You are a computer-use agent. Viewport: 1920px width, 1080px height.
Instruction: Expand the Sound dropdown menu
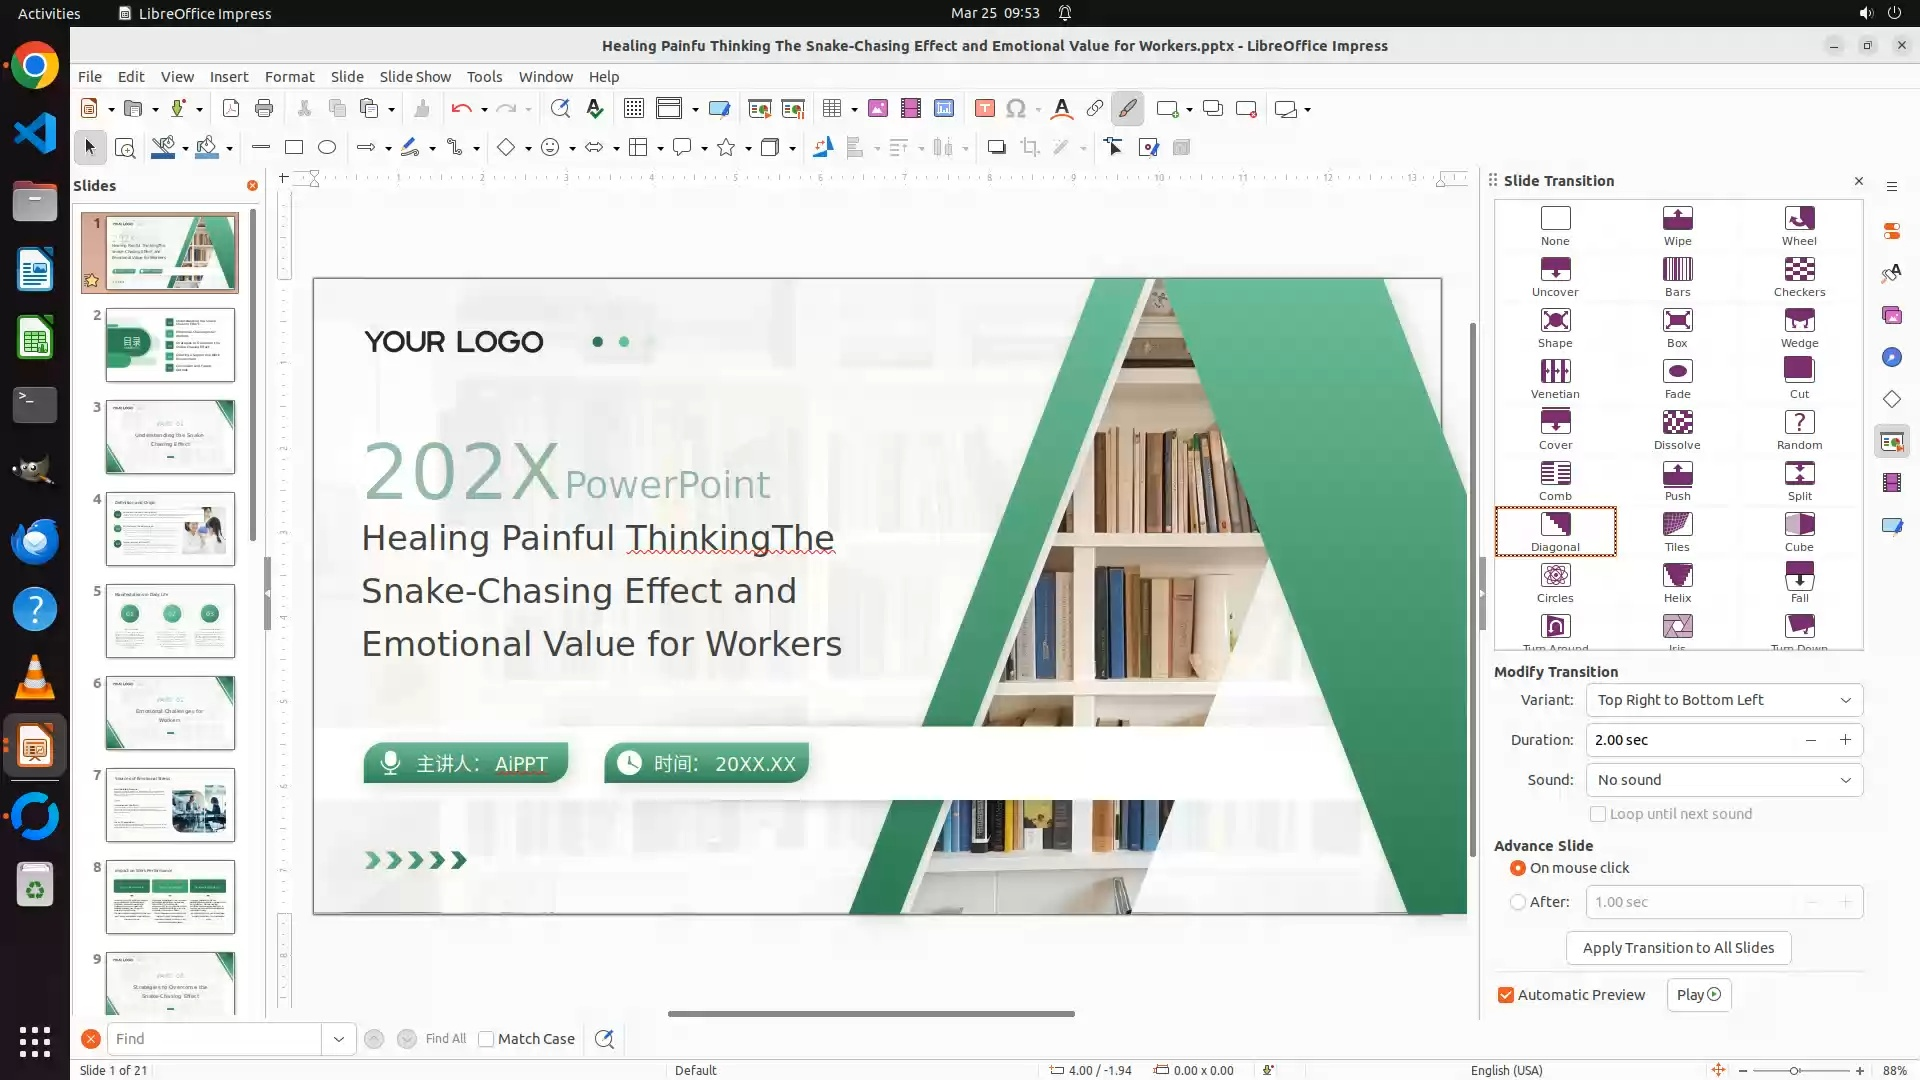click(1724, 780)
